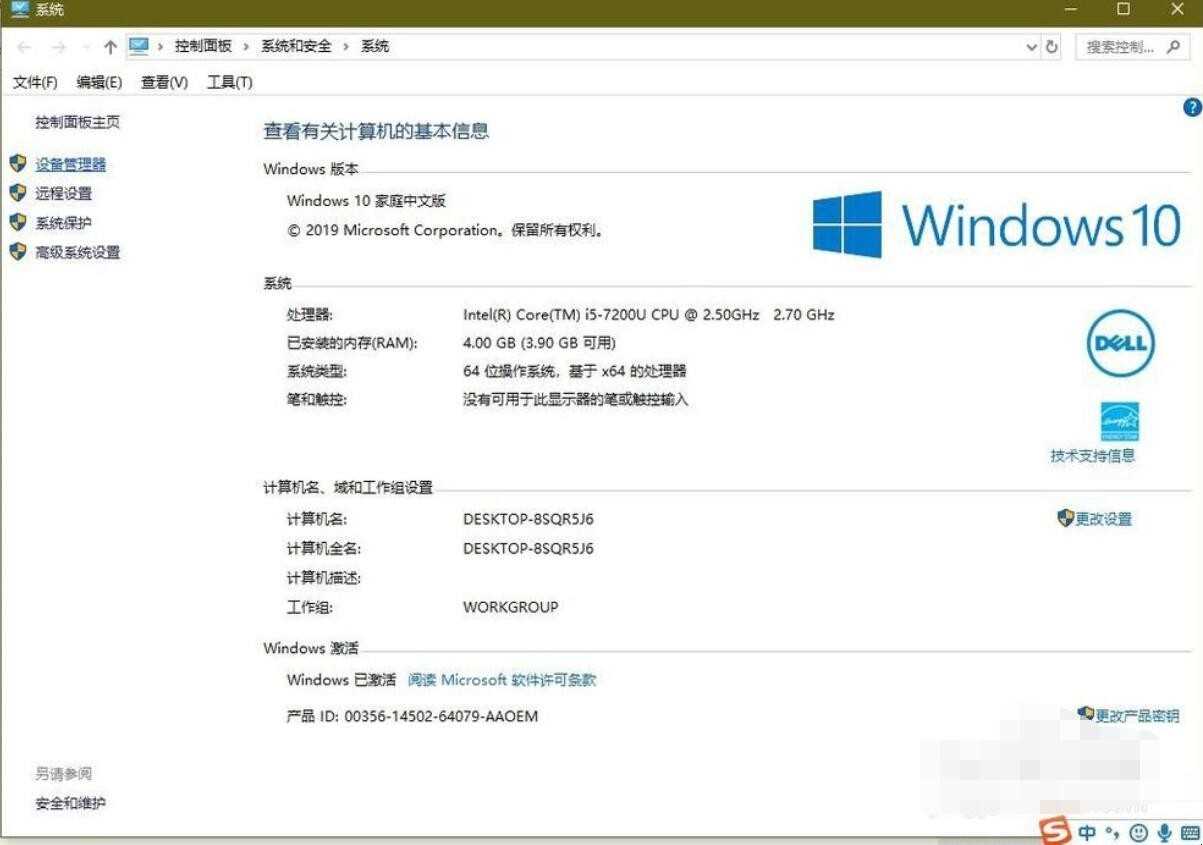The height and width of the screenshot is (845, 1203).
Task: Open the 查看(V) menu
Action: pyautogui.click(x=164, y=82)
